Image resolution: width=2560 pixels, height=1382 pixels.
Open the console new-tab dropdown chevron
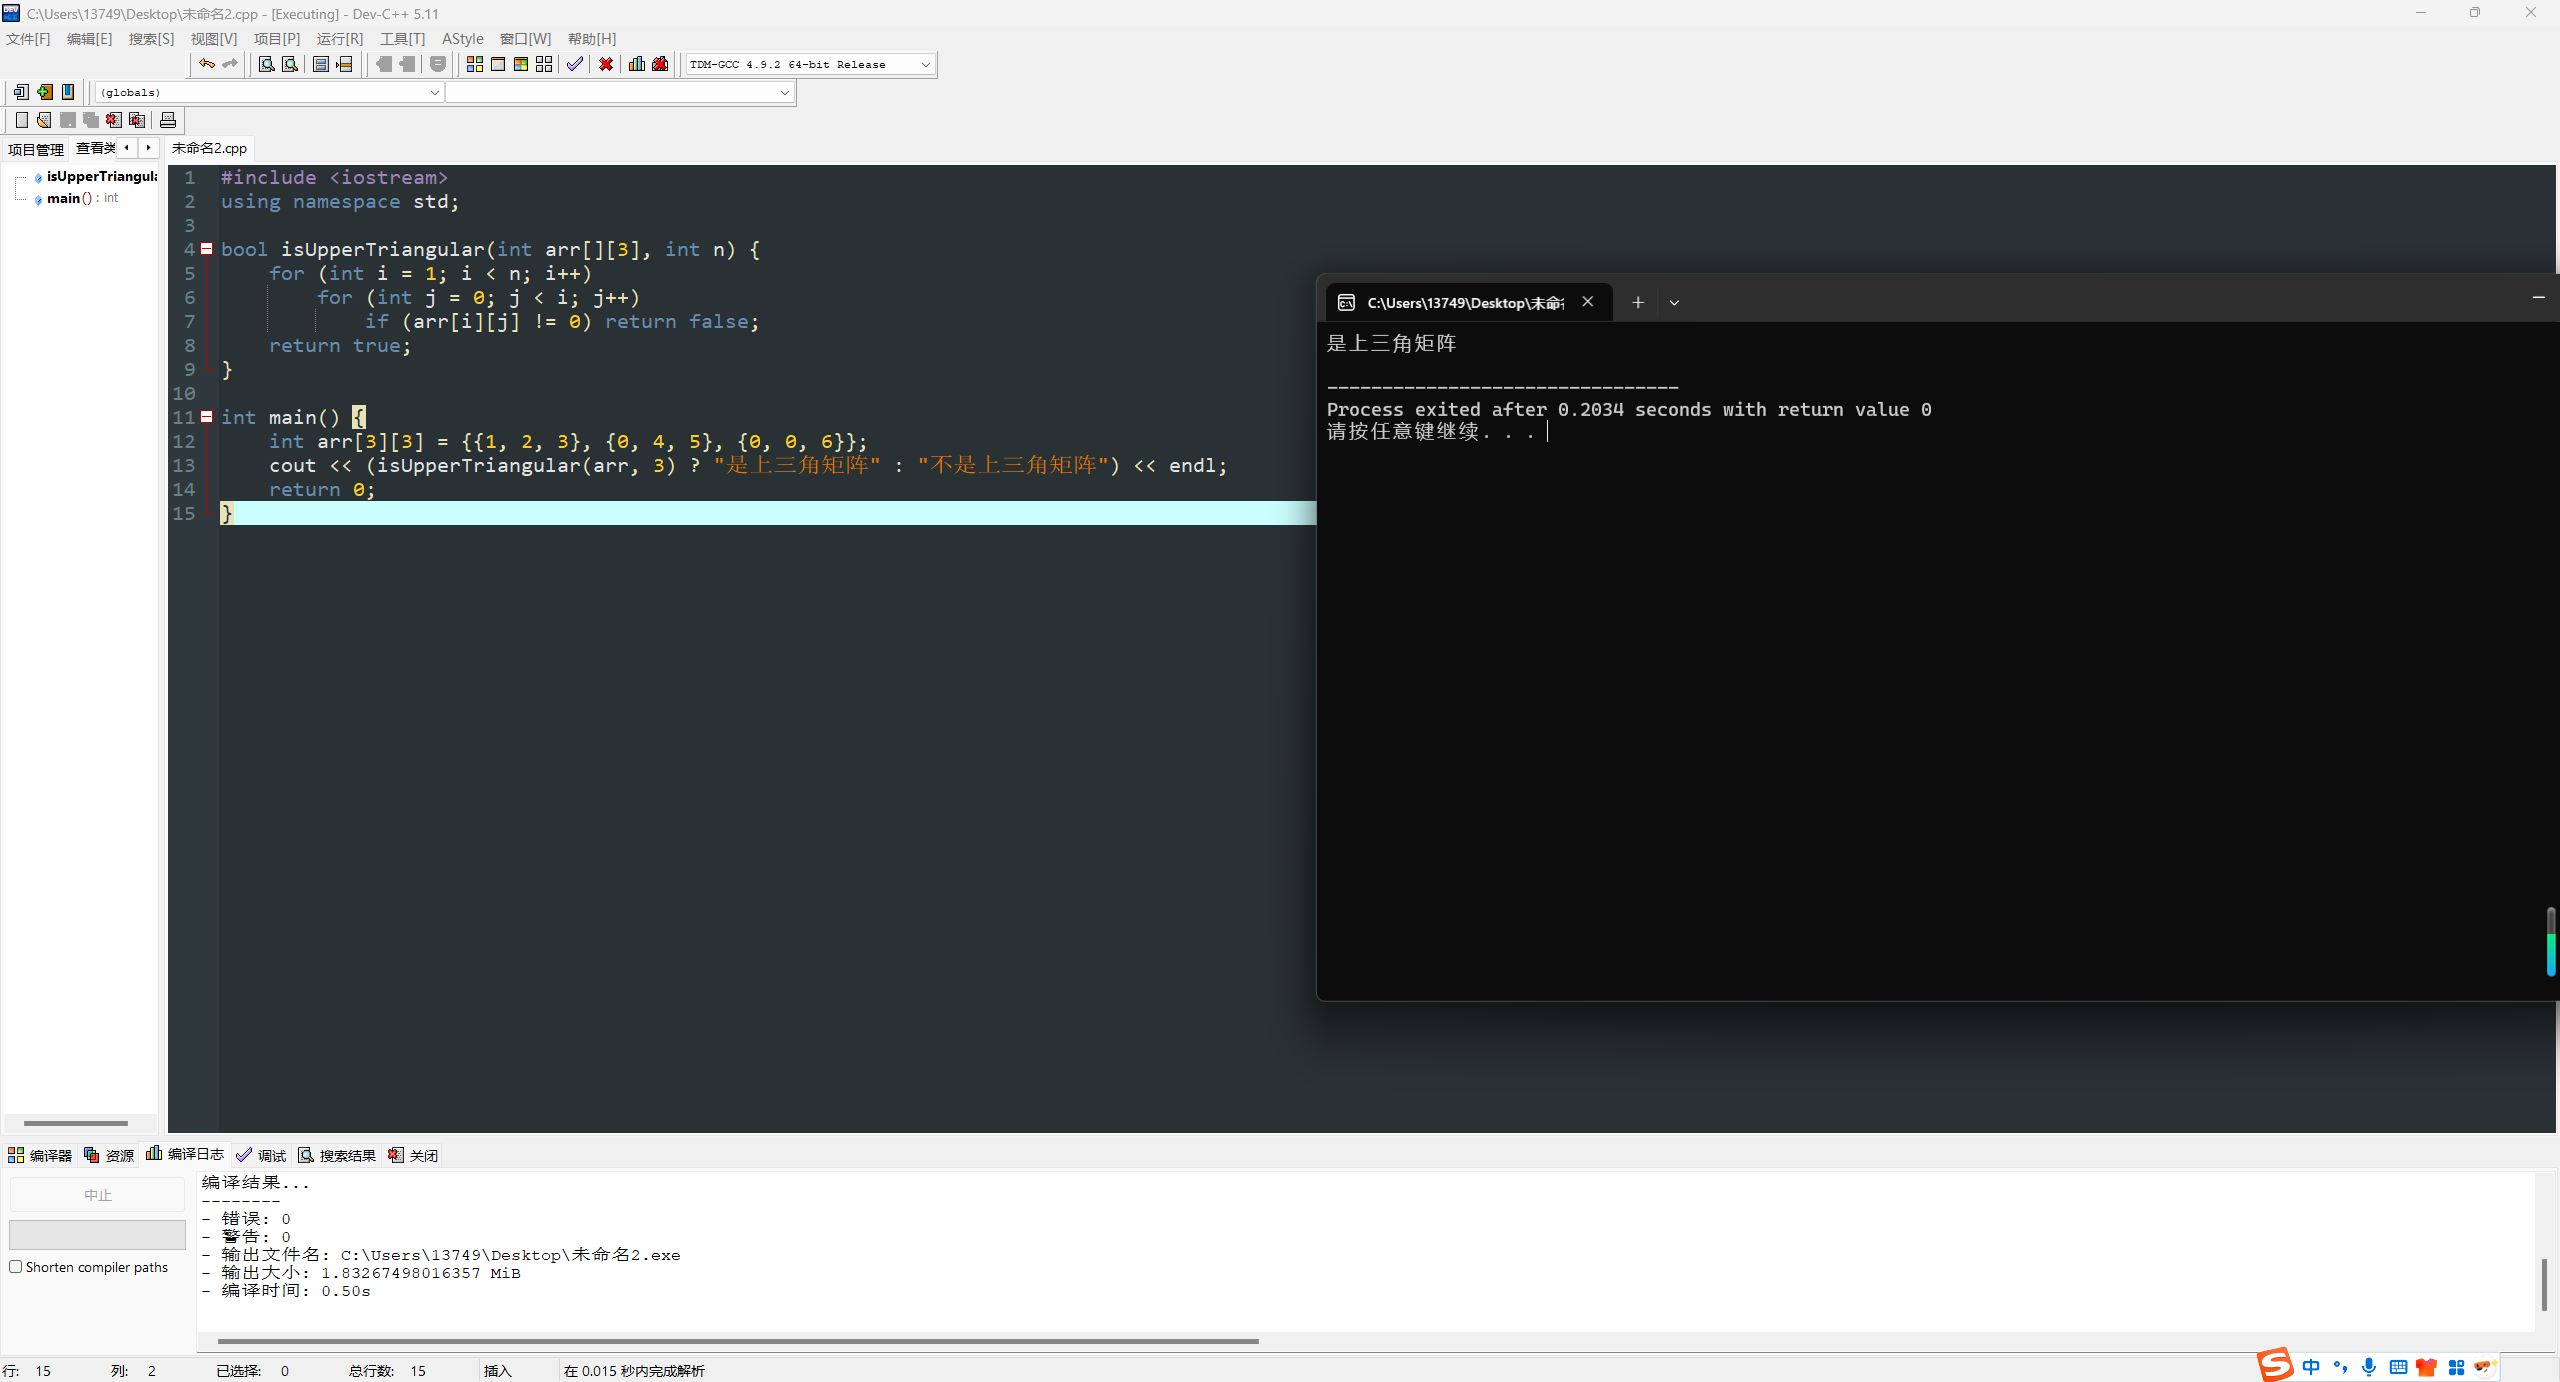(1674, 302)
